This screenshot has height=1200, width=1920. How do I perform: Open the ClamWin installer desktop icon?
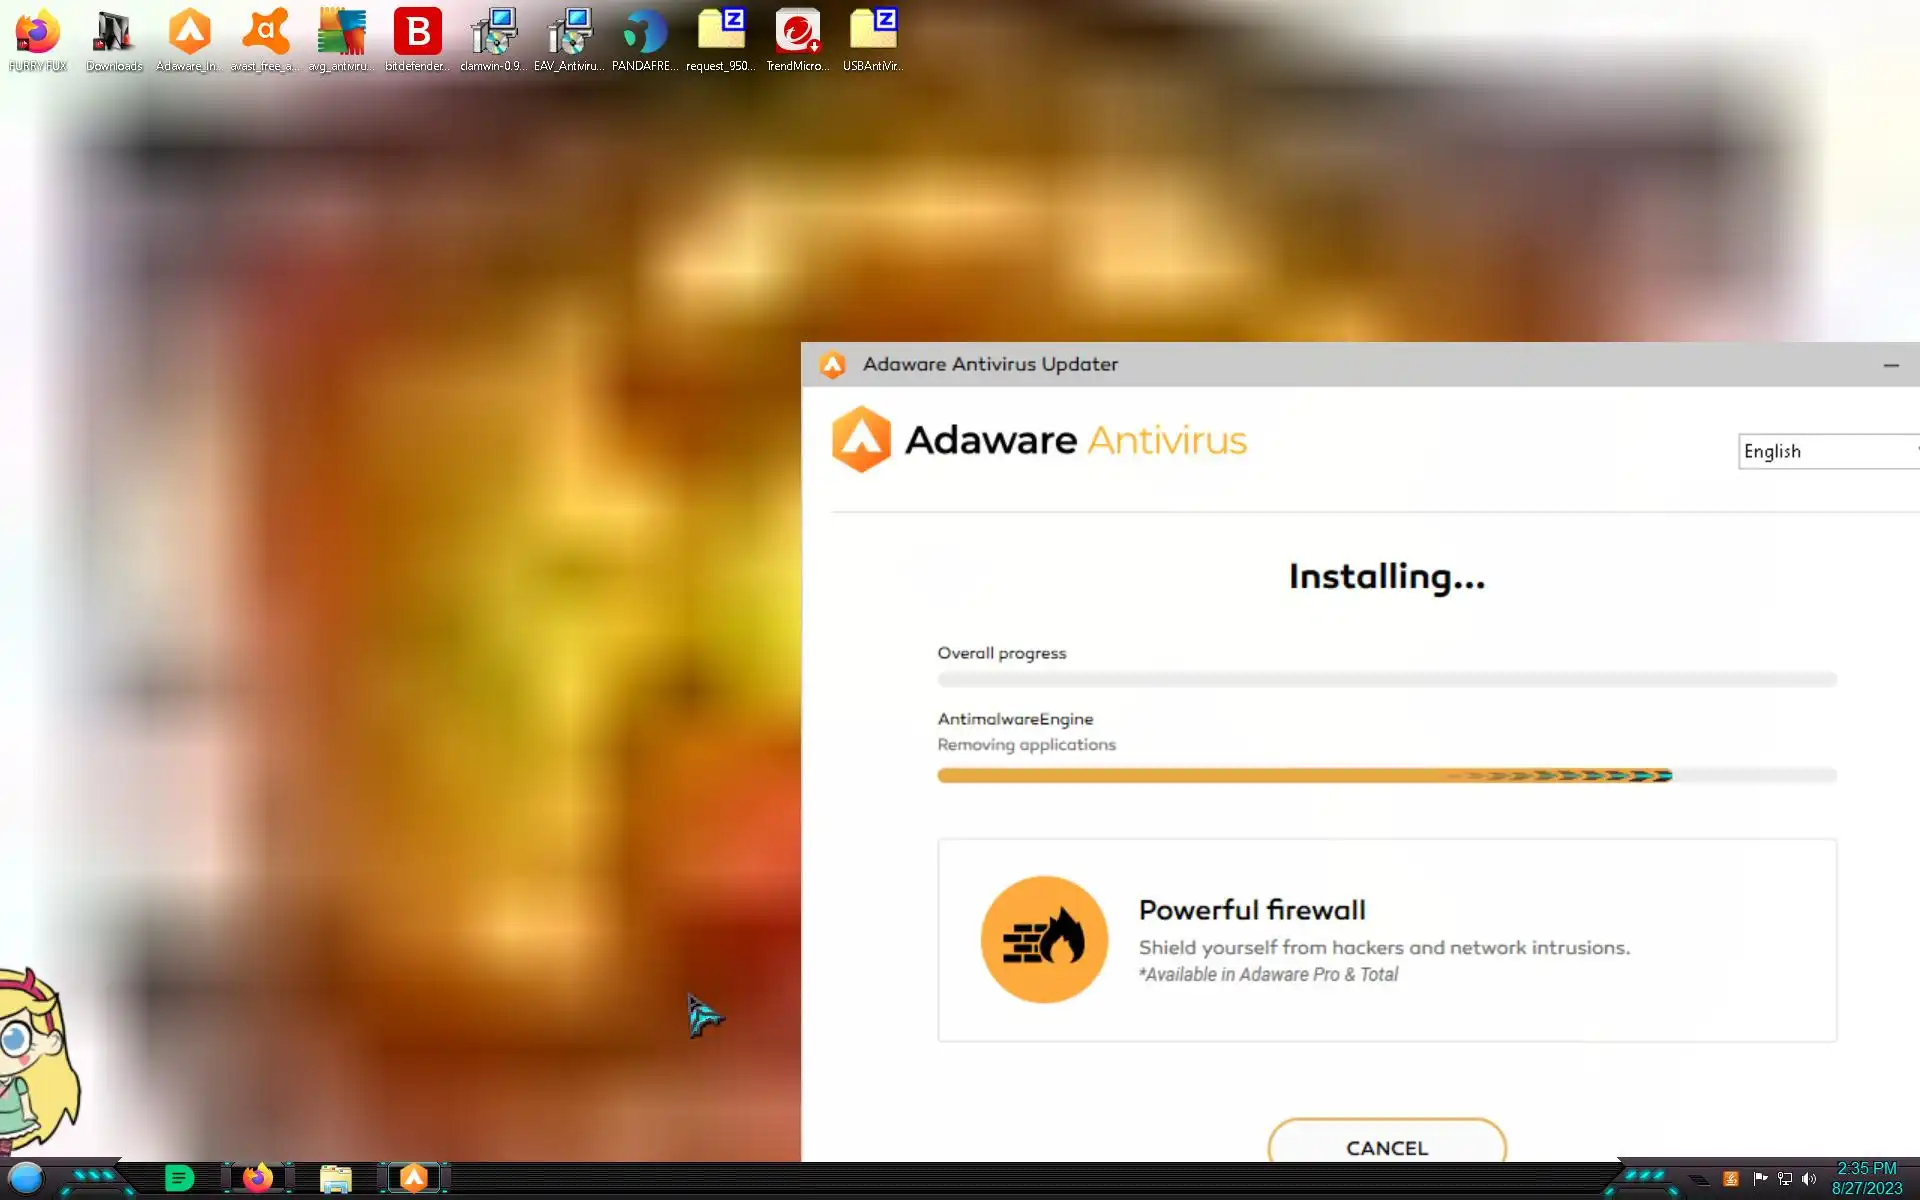tap(493, 34)
